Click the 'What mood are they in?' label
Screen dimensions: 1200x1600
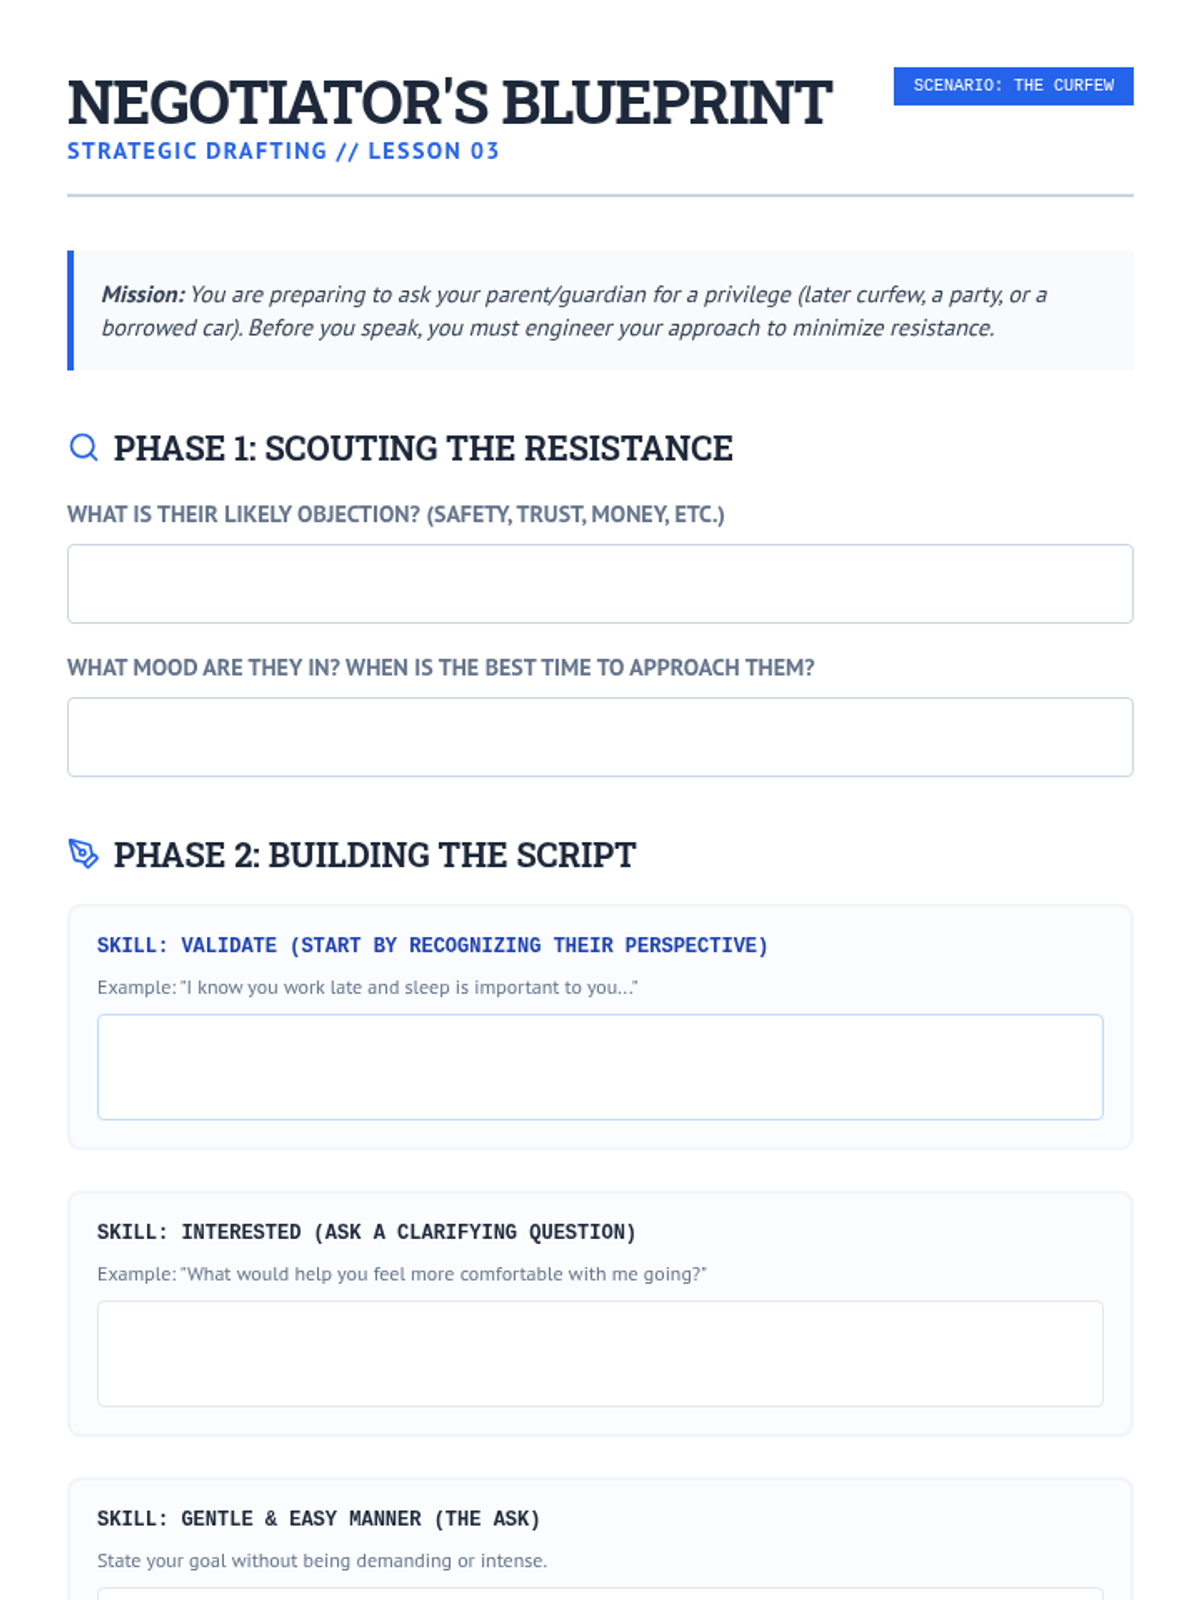(441, 667)
